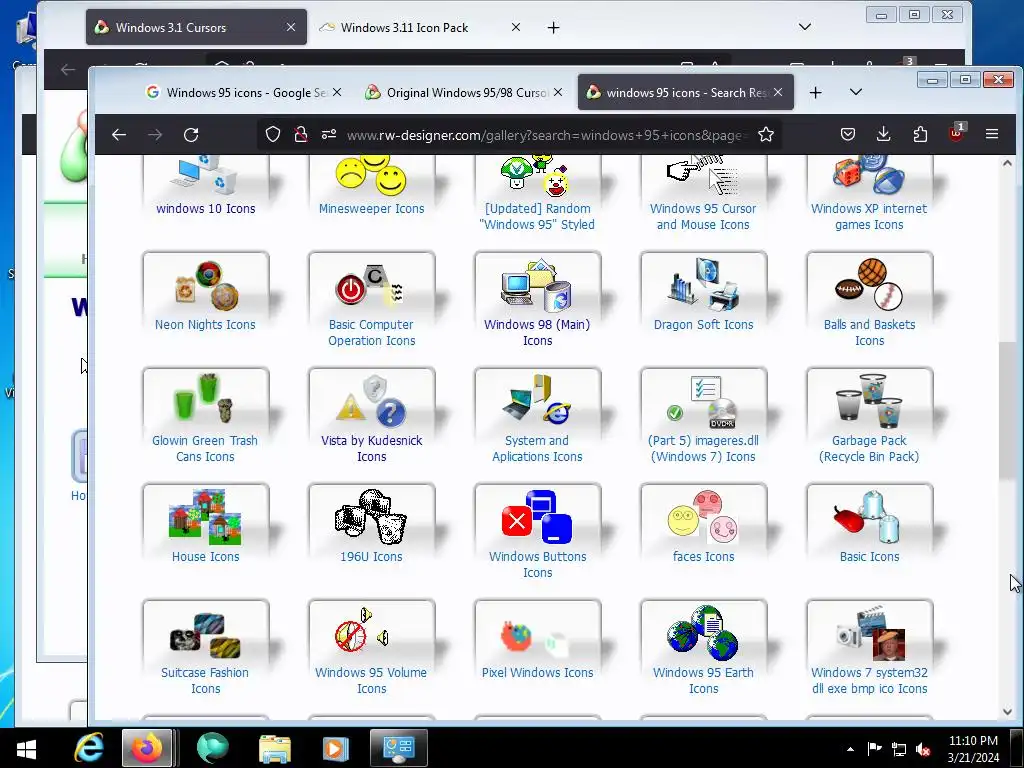Image resolution: width=1024 pixels, height=768 pixels.
Task: Close the Google Search tab
Action: click(x=337, y=92)
